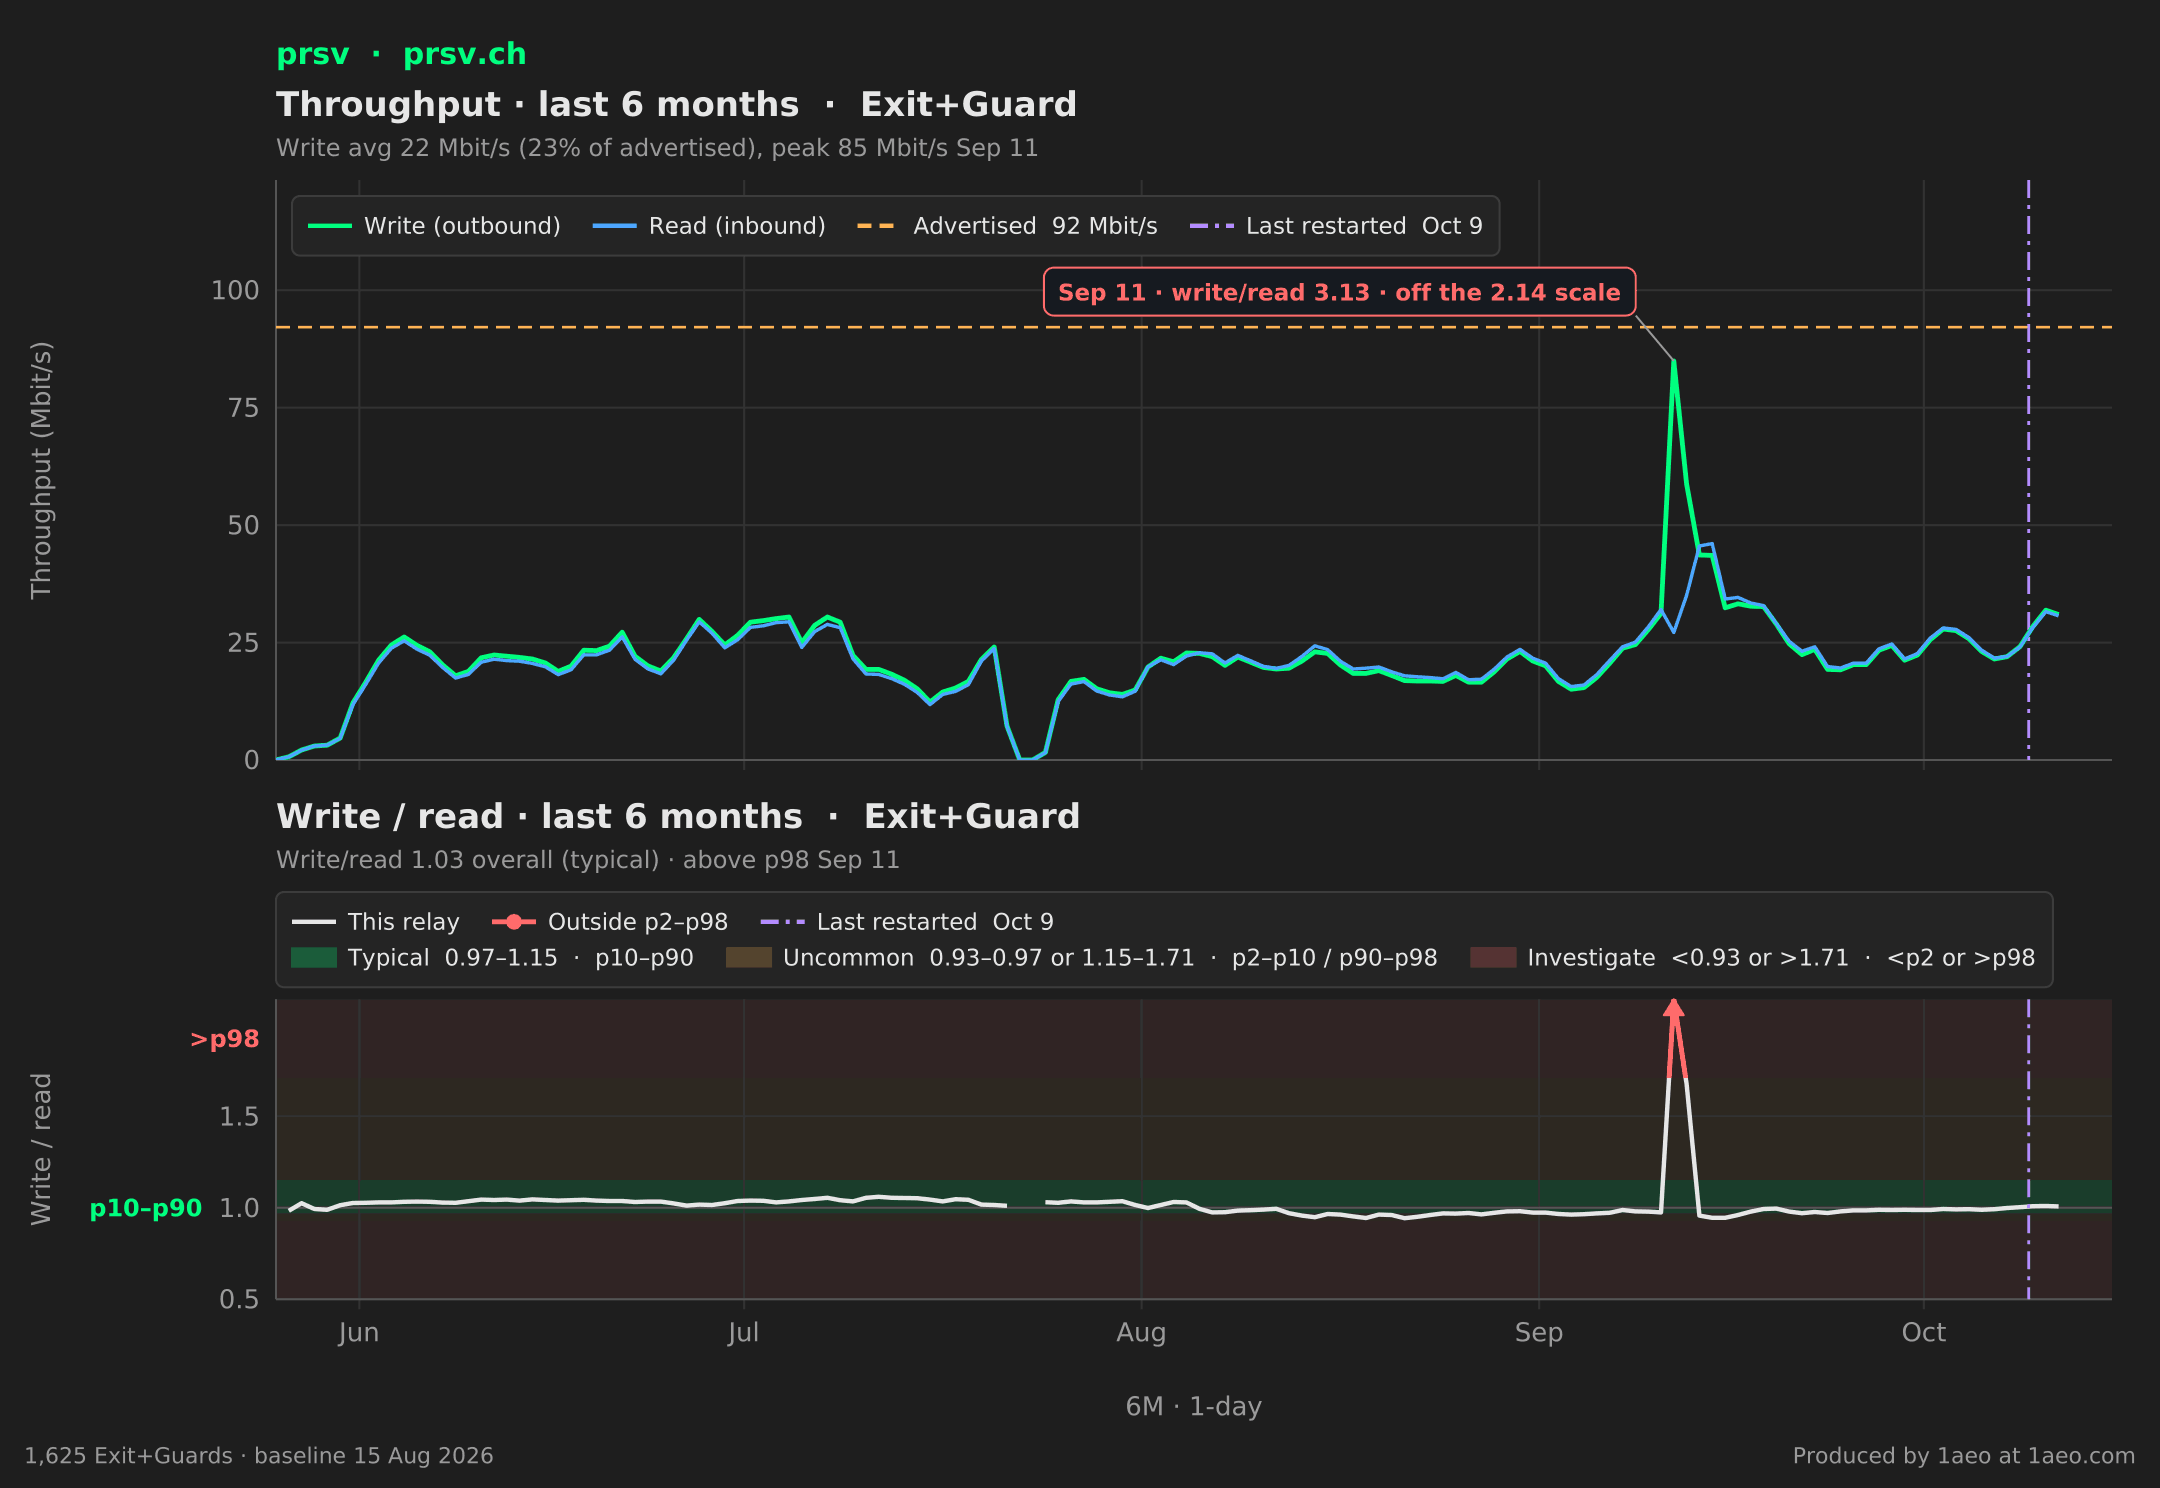
Task: Click the Oct x-axis label
Action: 1923,1333
